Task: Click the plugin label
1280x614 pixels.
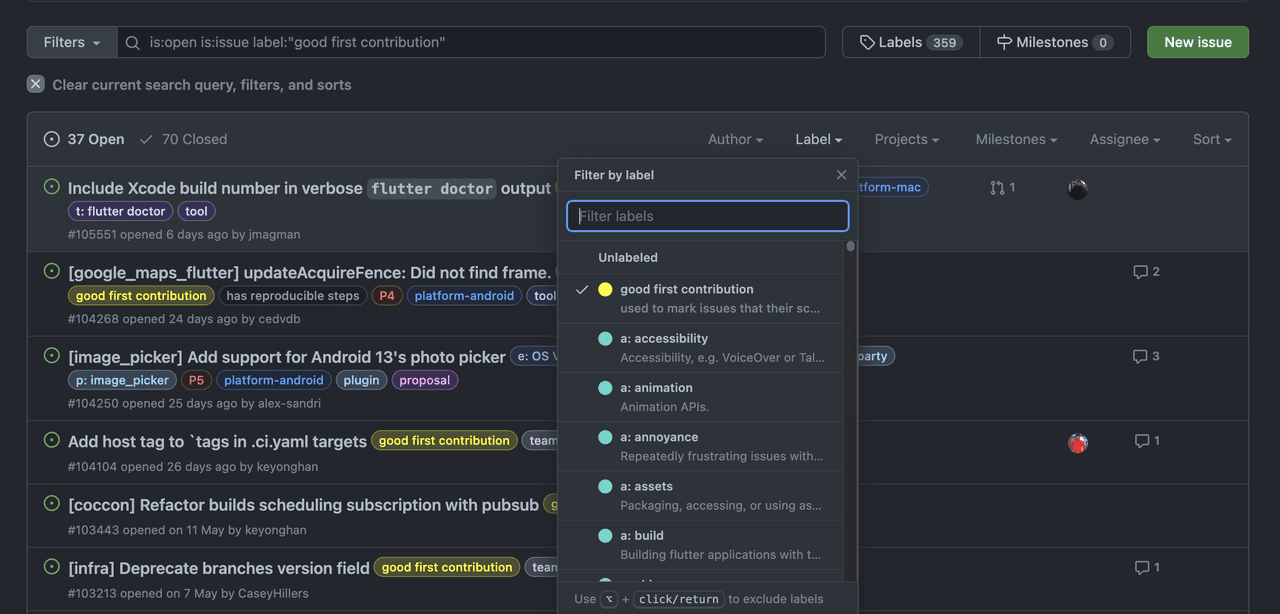Action: [361, 380]
